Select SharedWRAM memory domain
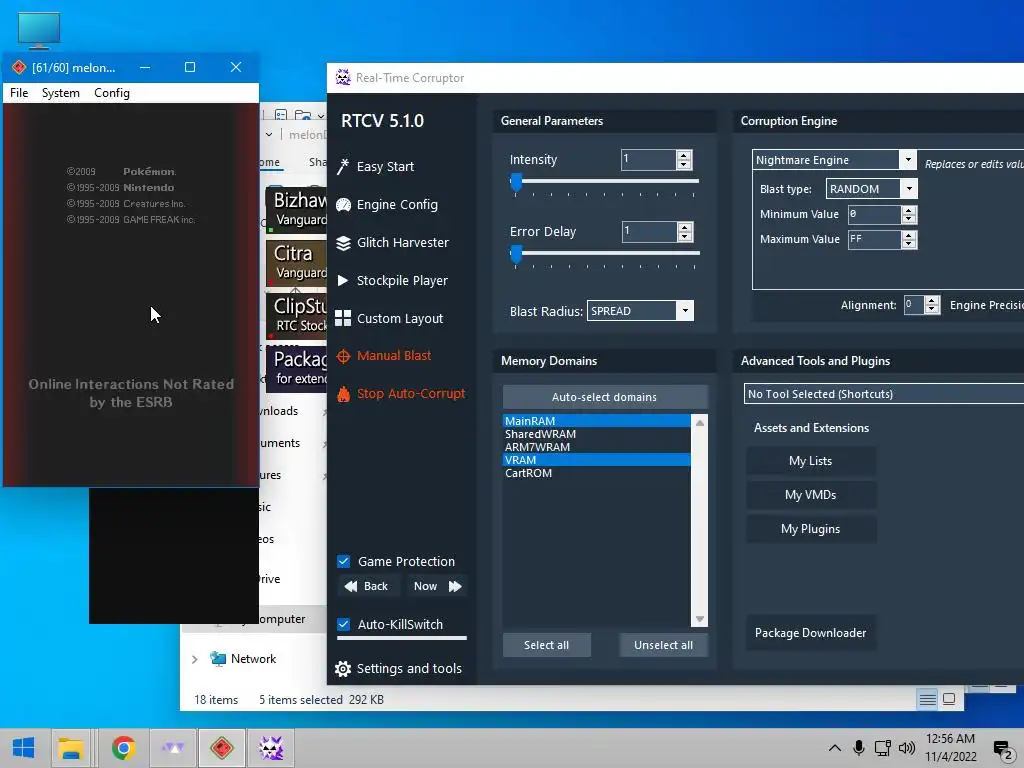Screen dimensions: 1024x768 [x=596, y=434]
